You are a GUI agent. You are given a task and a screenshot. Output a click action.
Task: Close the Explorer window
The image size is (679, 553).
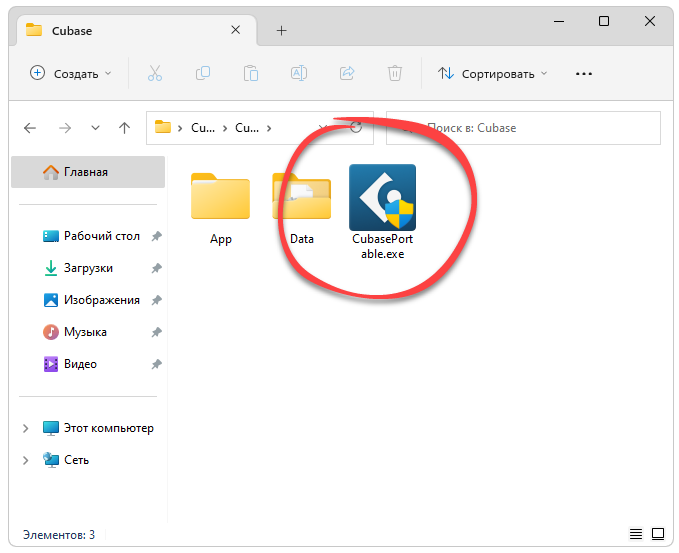pos(650,21)
